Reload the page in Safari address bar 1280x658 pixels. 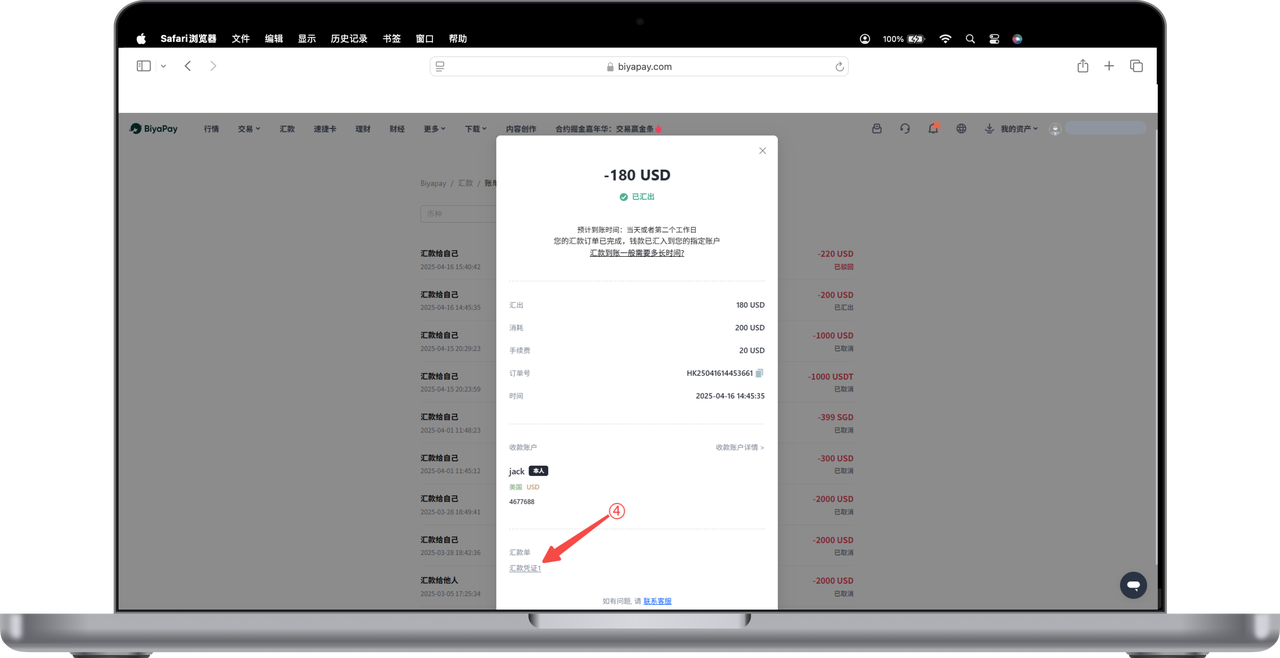[839, 67]
